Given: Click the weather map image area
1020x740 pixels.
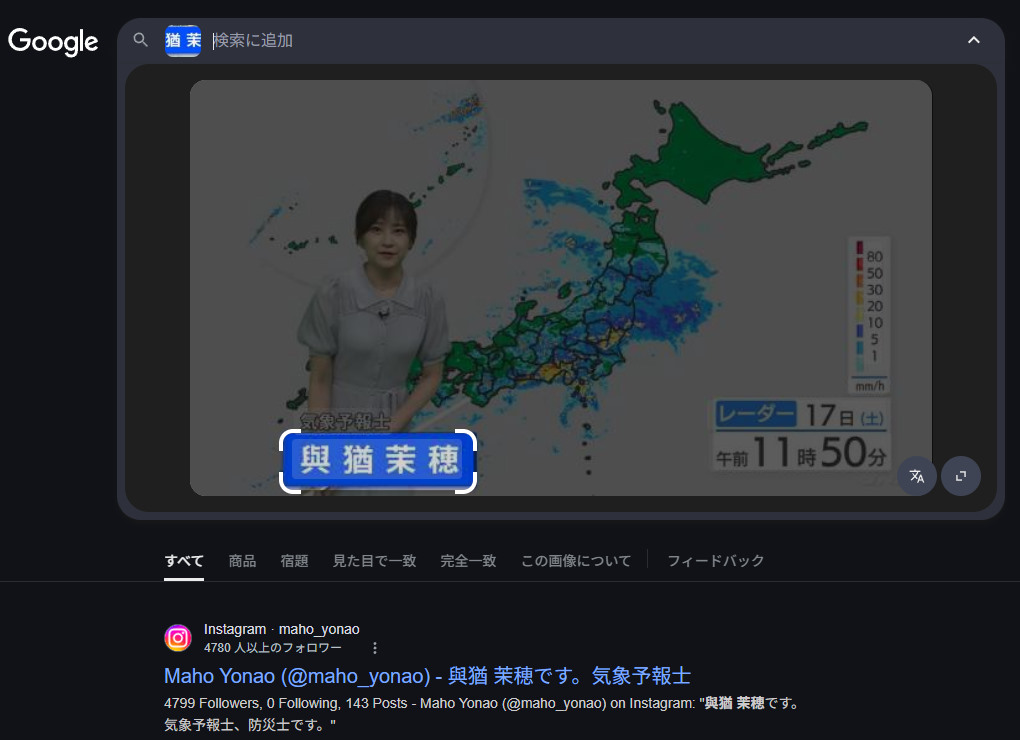Looking at the screenshot, I should pos(561,287).
